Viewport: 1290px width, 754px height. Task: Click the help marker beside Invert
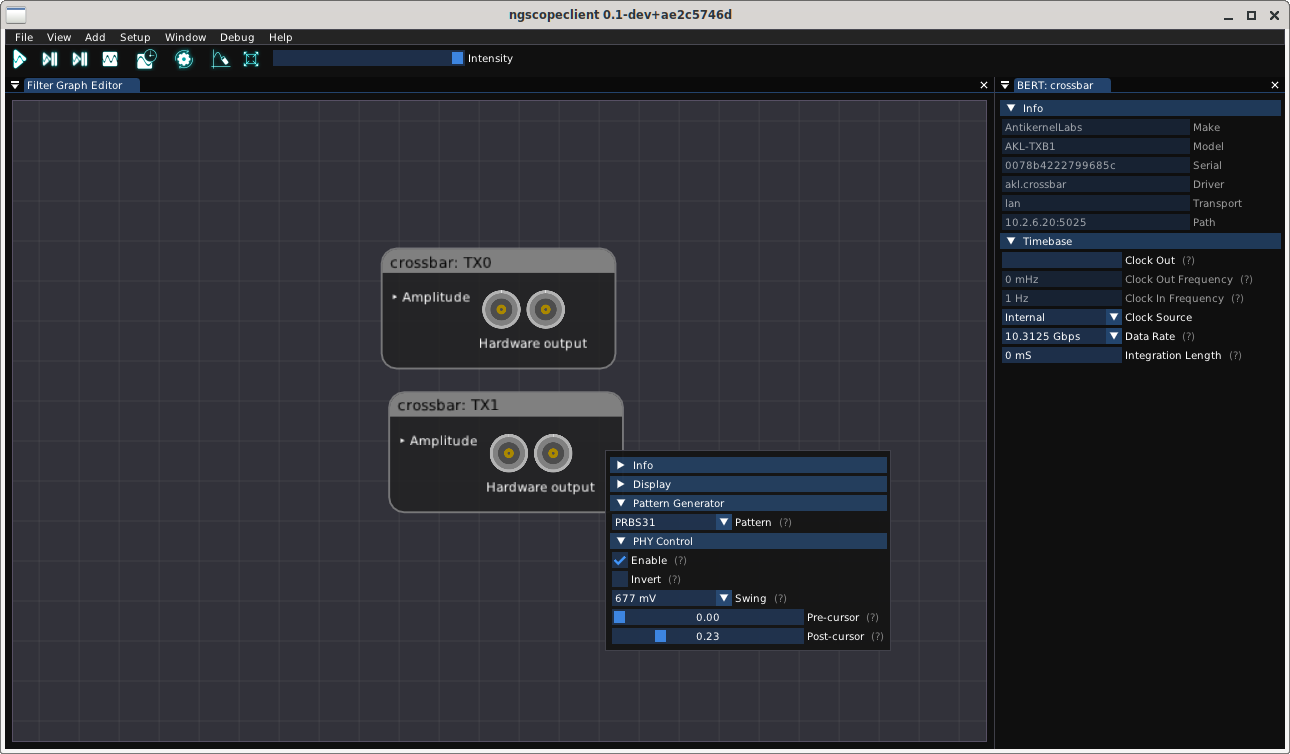(674, 579)
